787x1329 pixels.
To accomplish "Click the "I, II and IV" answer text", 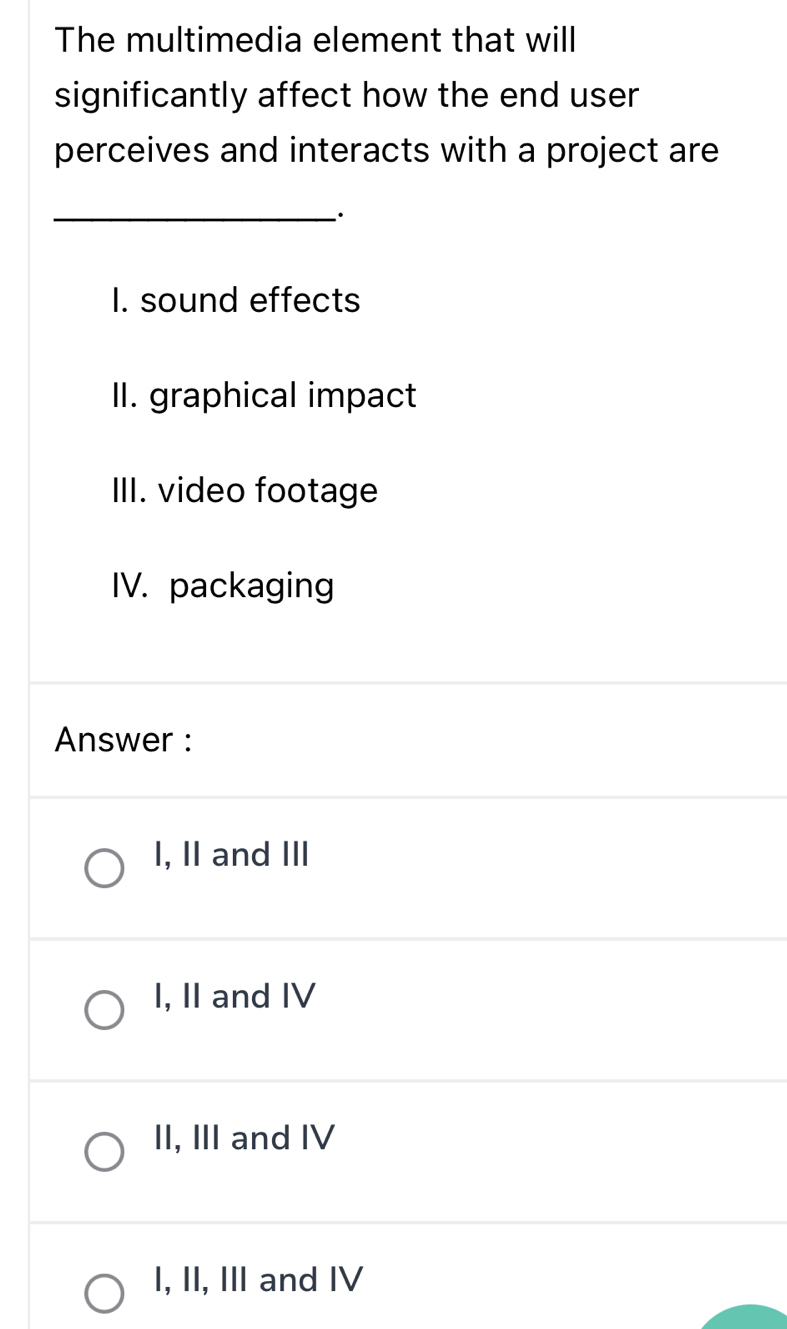I will (234, 996).
